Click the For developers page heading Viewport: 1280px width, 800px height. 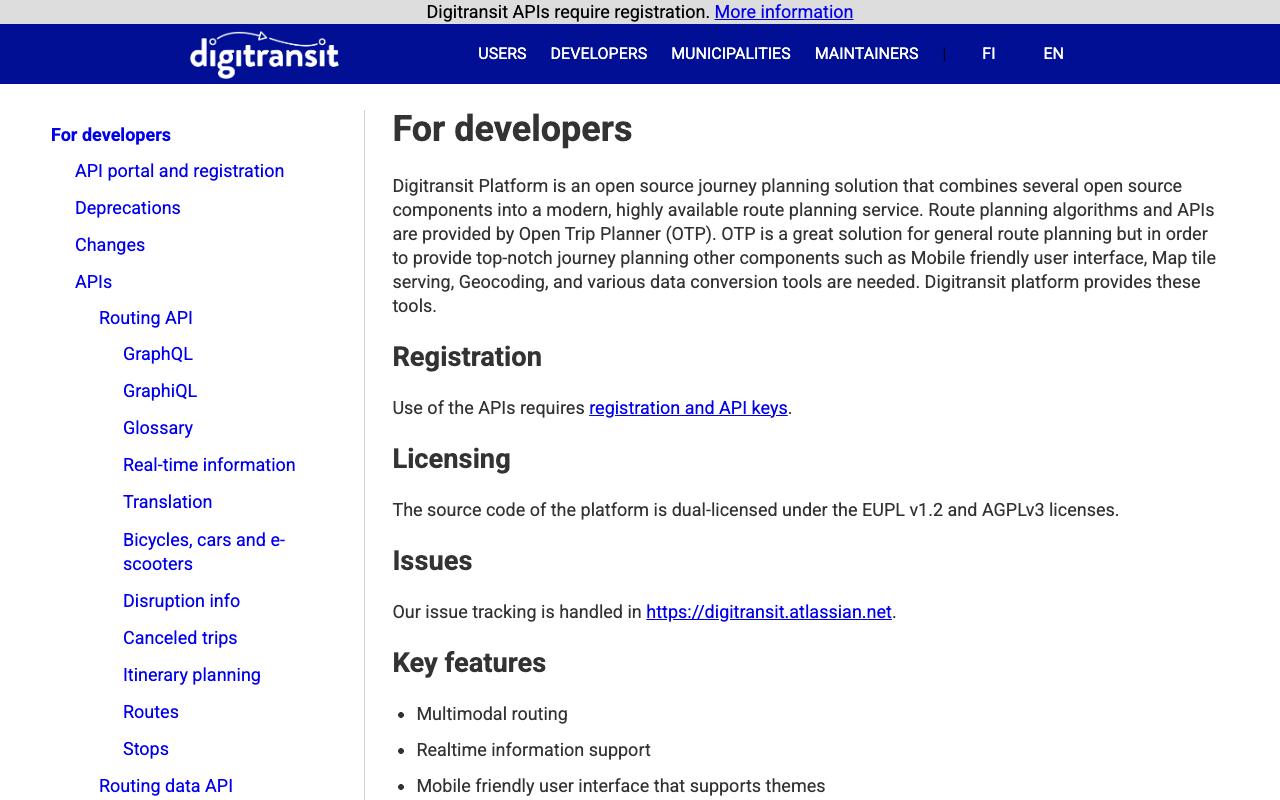tap(512, 129)
